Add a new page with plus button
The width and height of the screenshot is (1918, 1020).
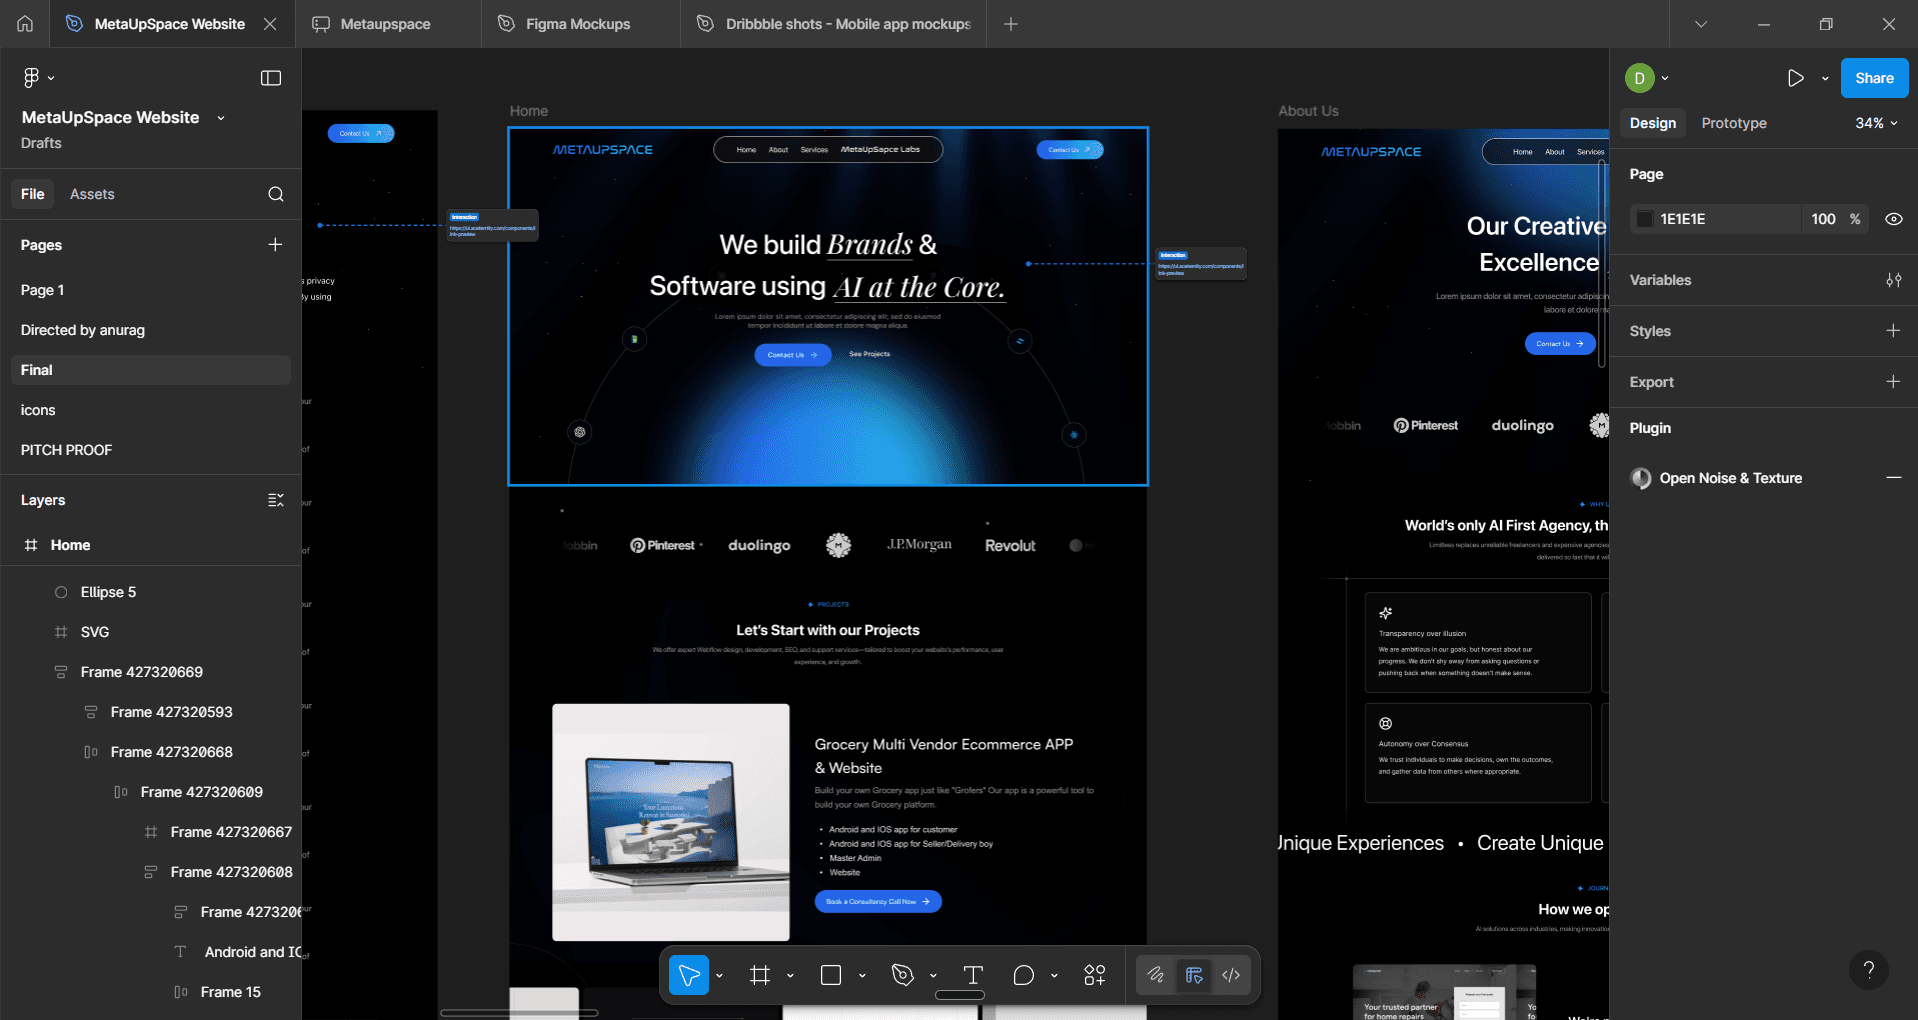275,245
